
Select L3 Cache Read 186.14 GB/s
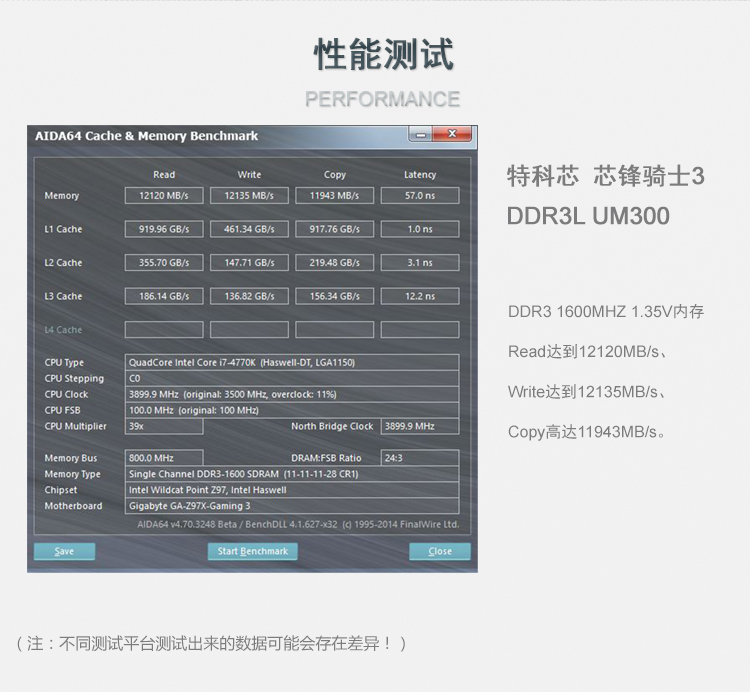tap(164, 296)
